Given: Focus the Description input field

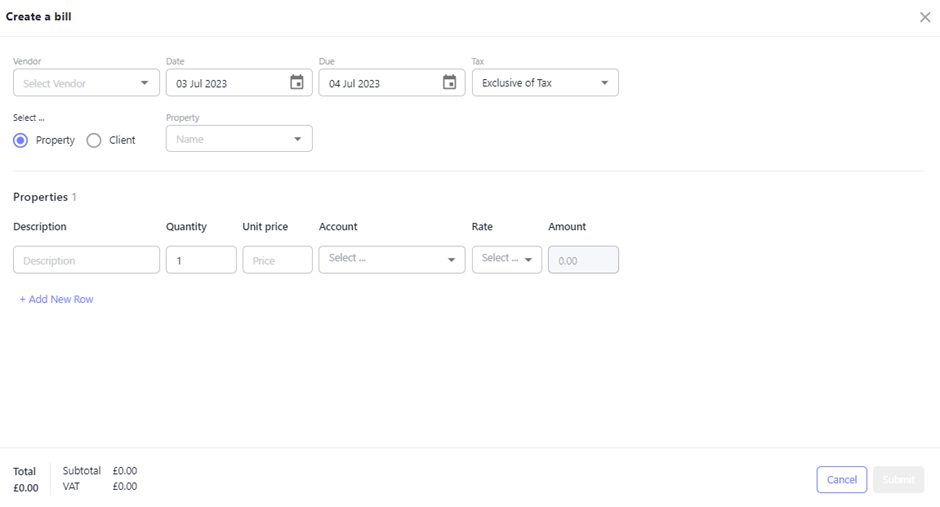Looking at the screenshot, I should (x=86, y=260).
